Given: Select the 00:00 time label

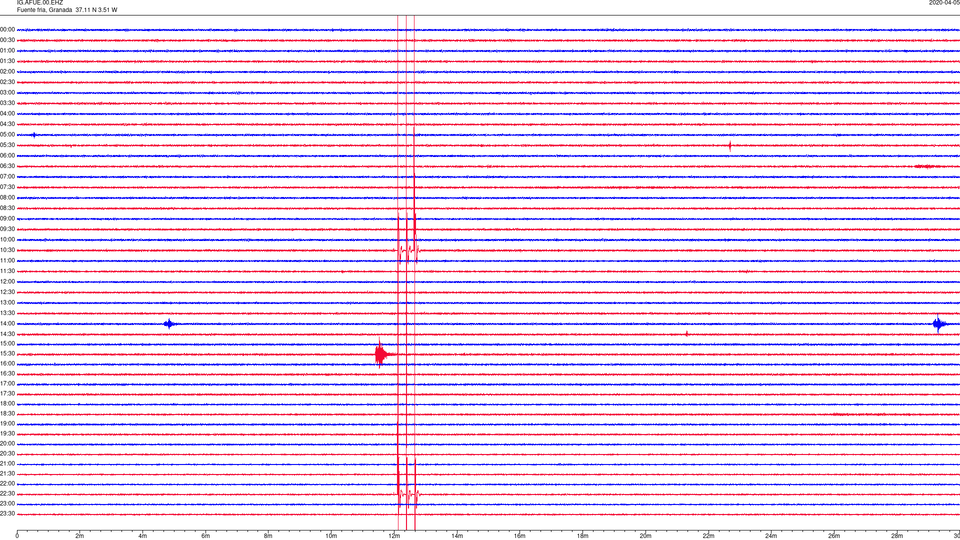Looking at the screenshot, I should click(x=7, y=29).
